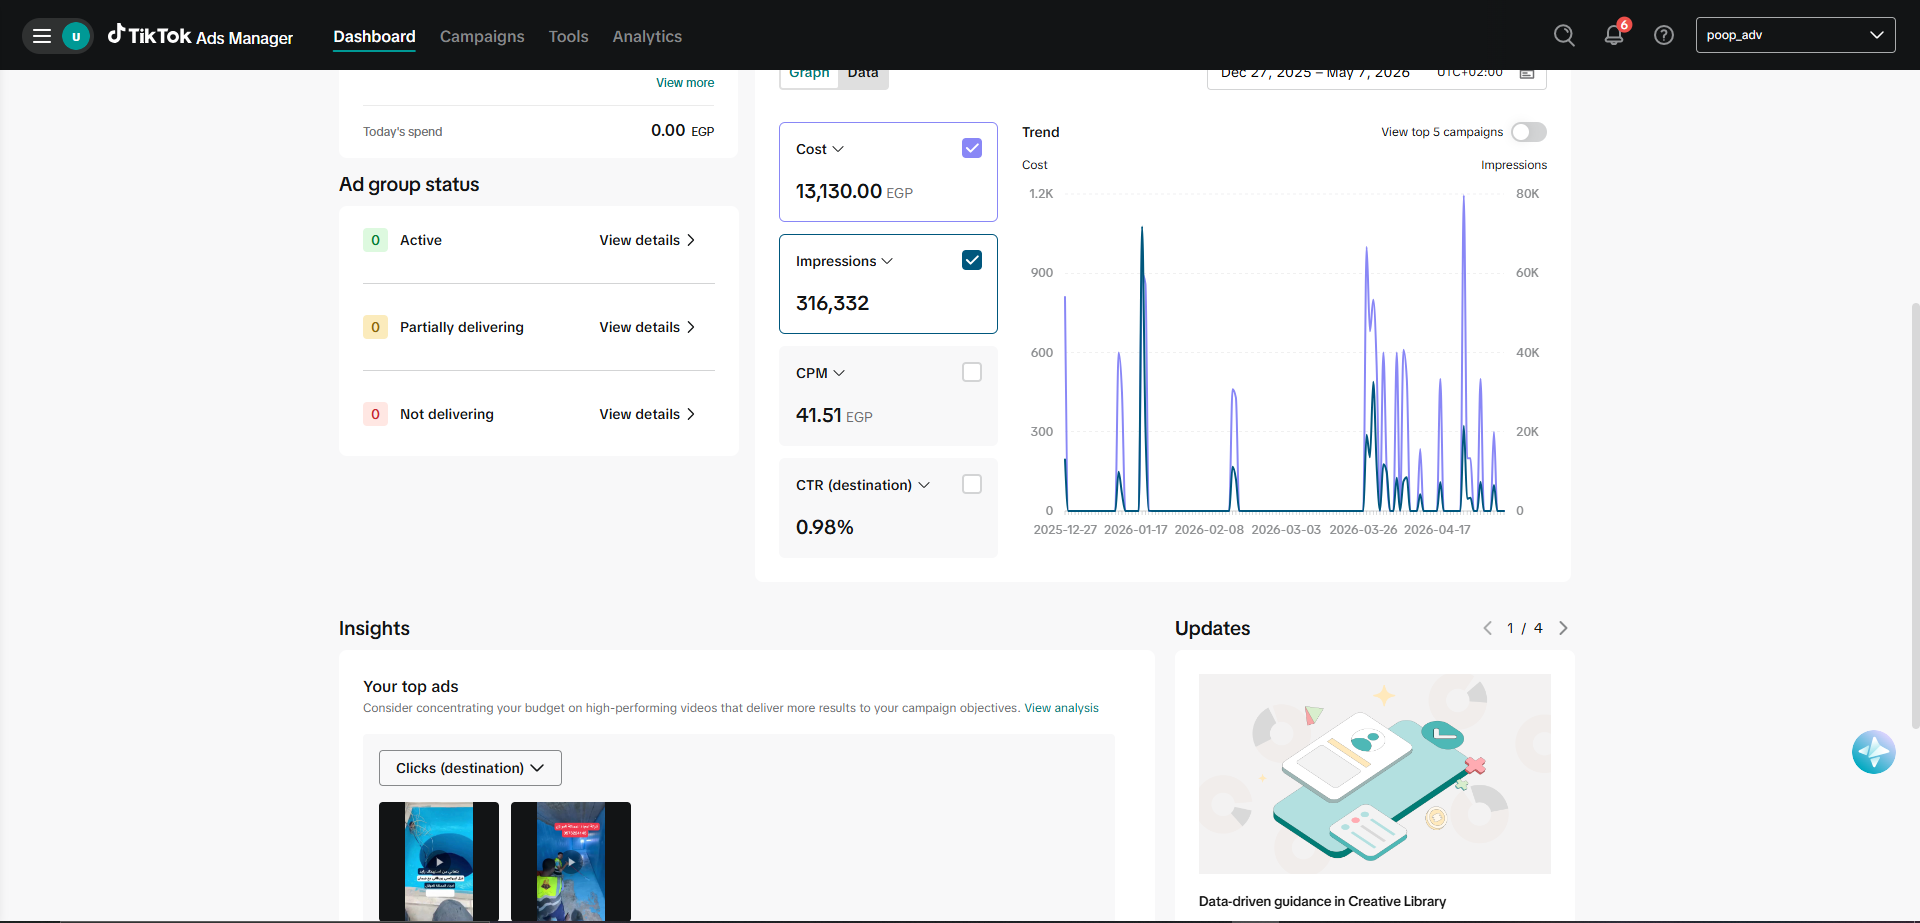Play the first top ad video thumbnail
The image size is (1920, 923).
pyautogui.click(x=439, y=861)
